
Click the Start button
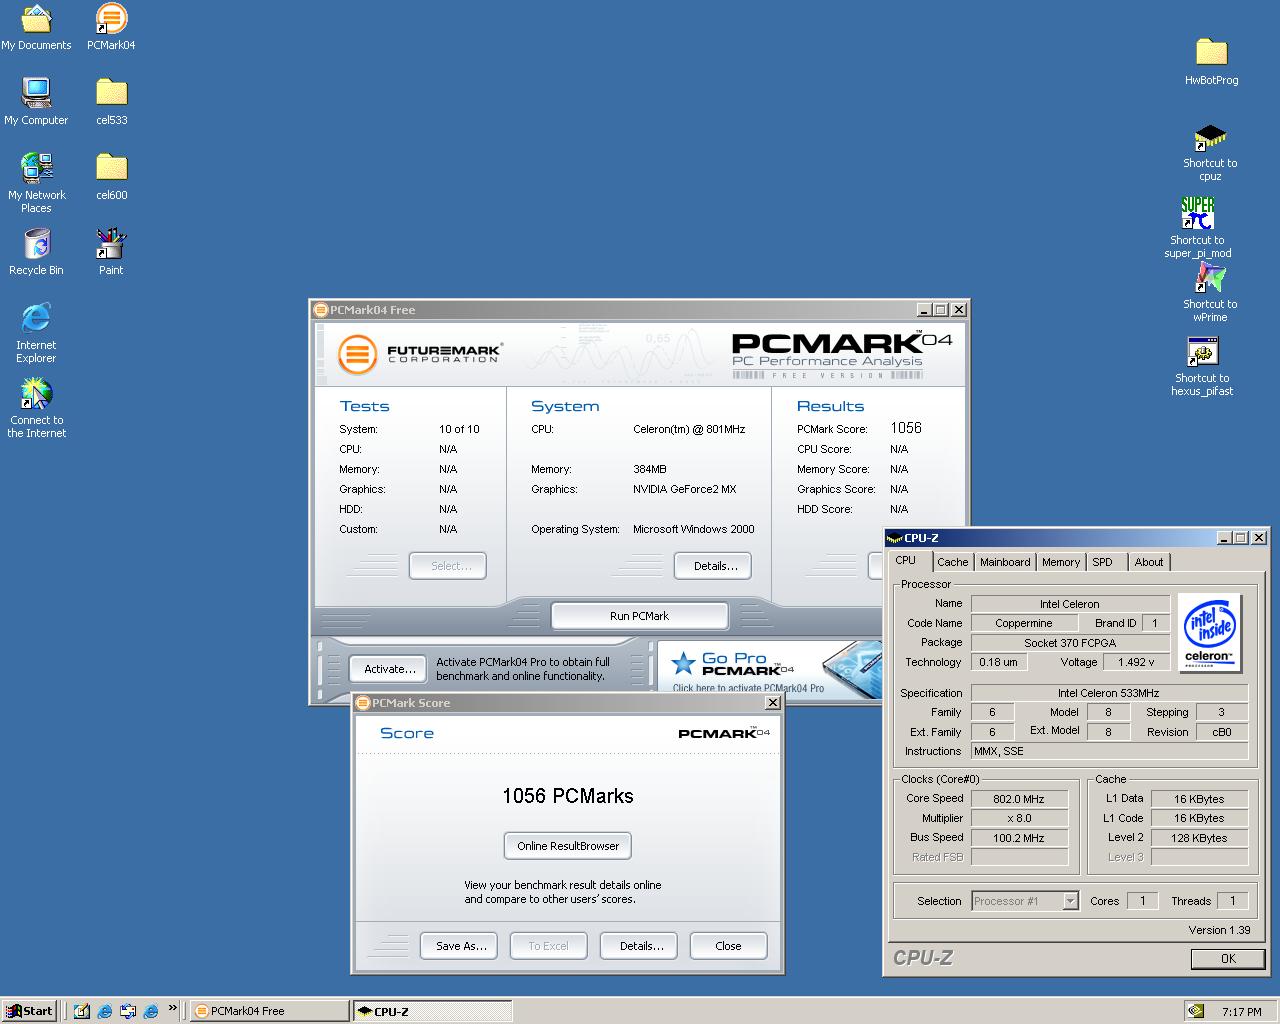[29, 1011]
